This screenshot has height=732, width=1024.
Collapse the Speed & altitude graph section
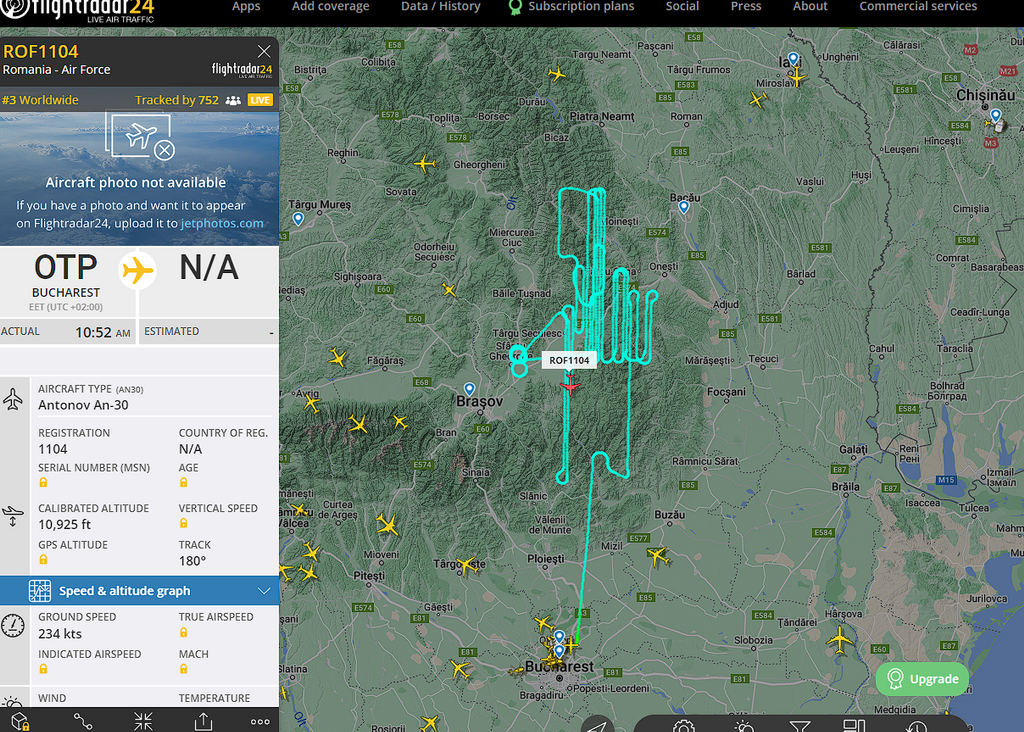264,591
